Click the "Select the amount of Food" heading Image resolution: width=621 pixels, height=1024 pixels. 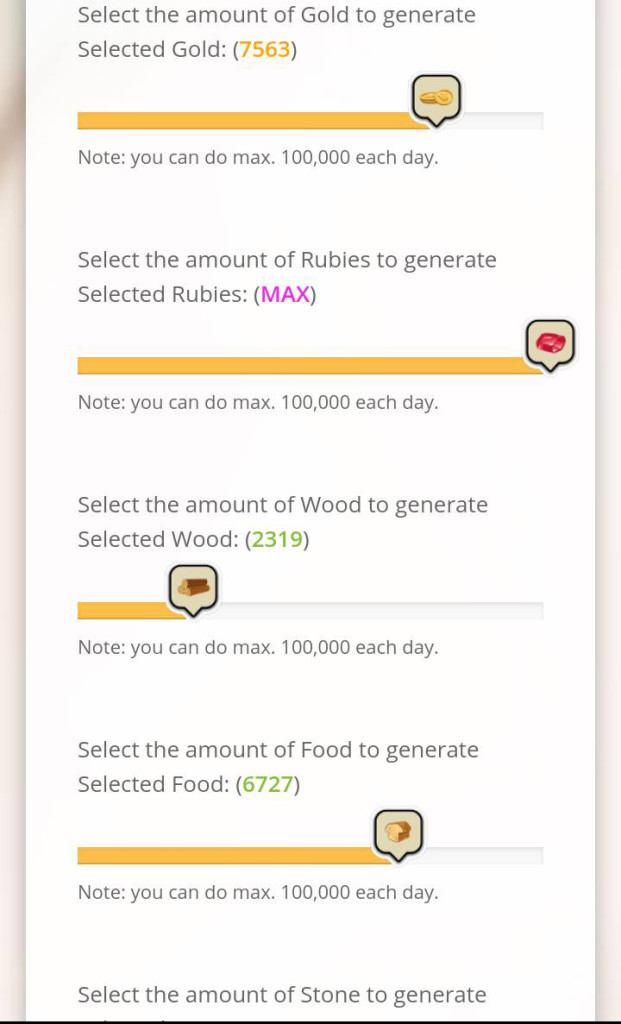pyautogui.click(x=278, y=750)
